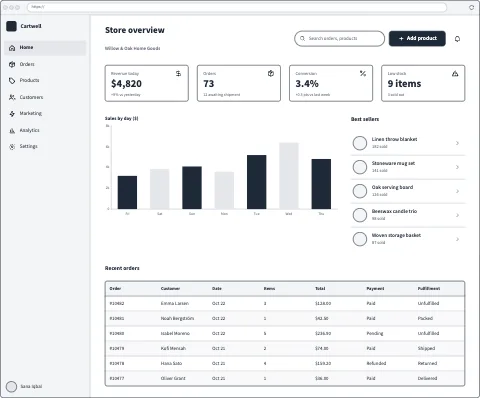
Task: Click the 9 items low stock value
Action: [404, 84]
